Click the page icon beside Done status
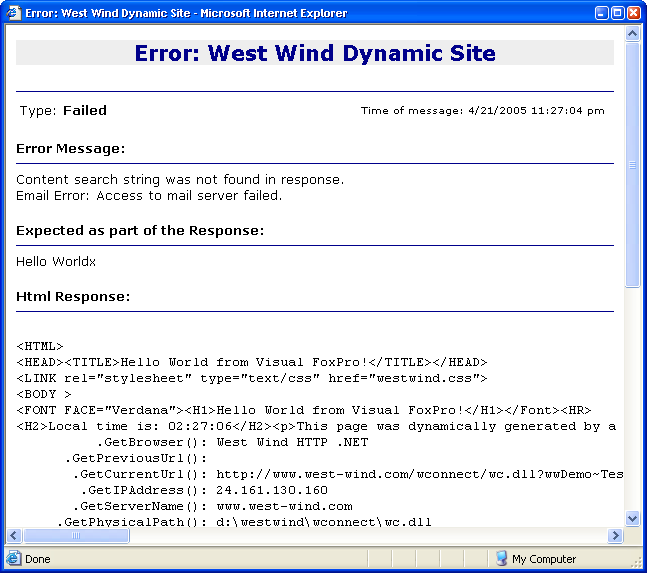The width and height of the screenshot is (647, 573). click(14, 558)
